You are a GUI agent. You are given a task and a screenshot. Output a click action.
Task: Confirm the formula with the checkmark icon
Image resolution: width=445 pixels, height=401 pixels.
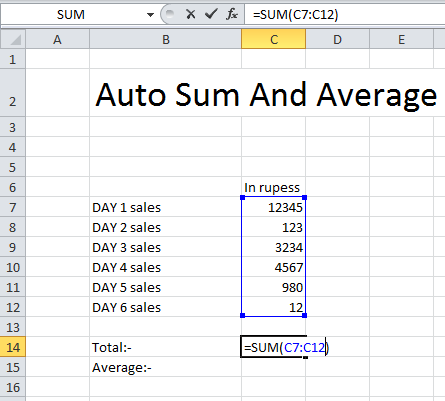coord(211,14)
